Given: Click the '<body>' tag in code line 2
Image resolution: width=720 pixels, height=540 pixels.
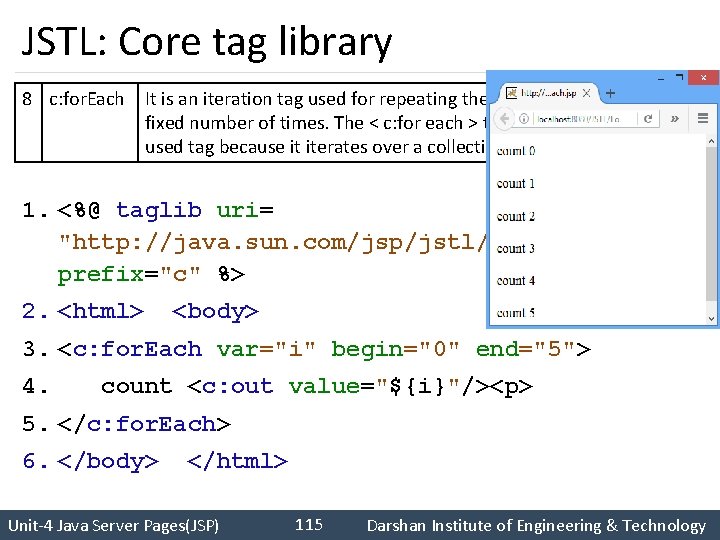Looking at the screenshot, I should 215,311.
